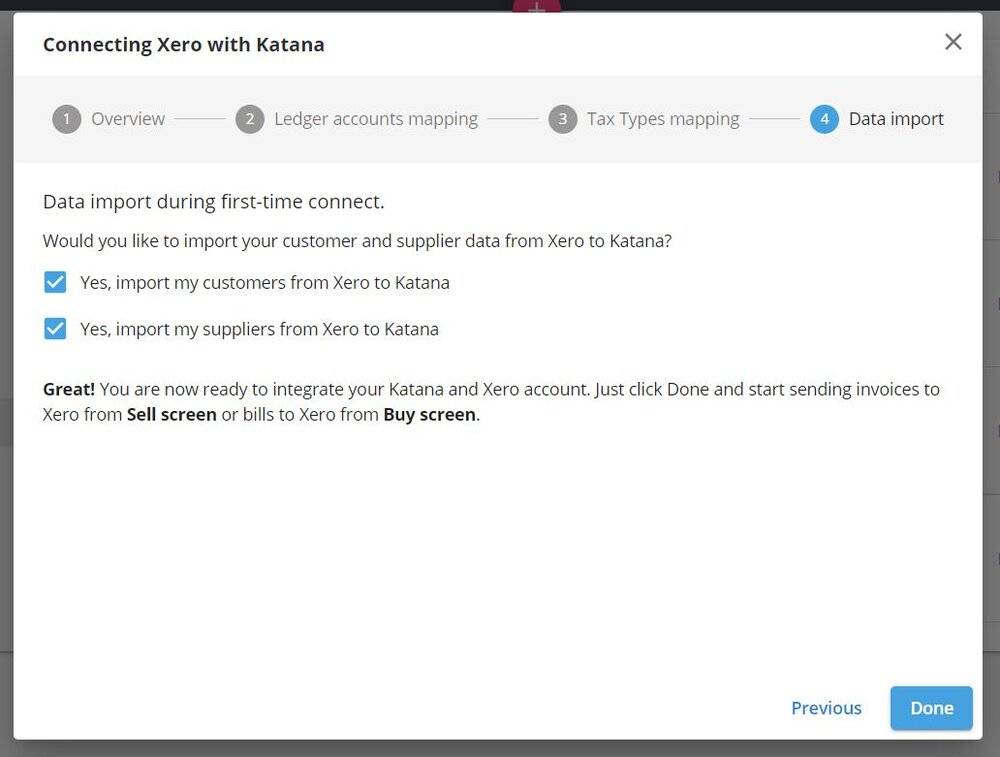Switch to the Tax Types mapping step

(643, 119)
